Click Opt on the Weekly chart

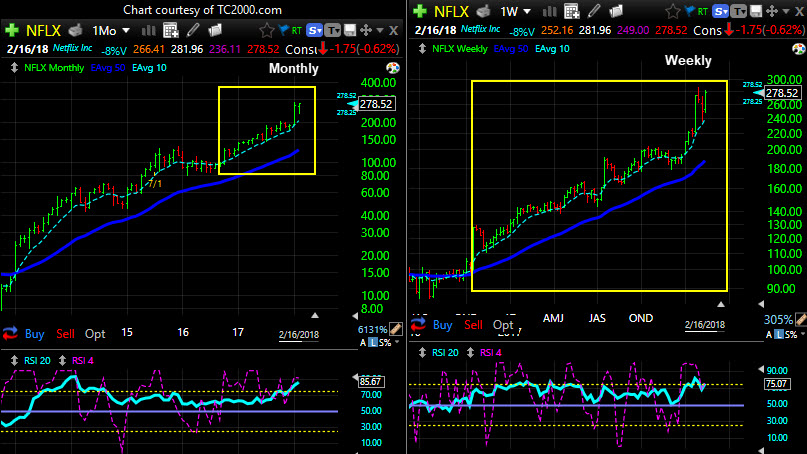[x=503, y=325]
